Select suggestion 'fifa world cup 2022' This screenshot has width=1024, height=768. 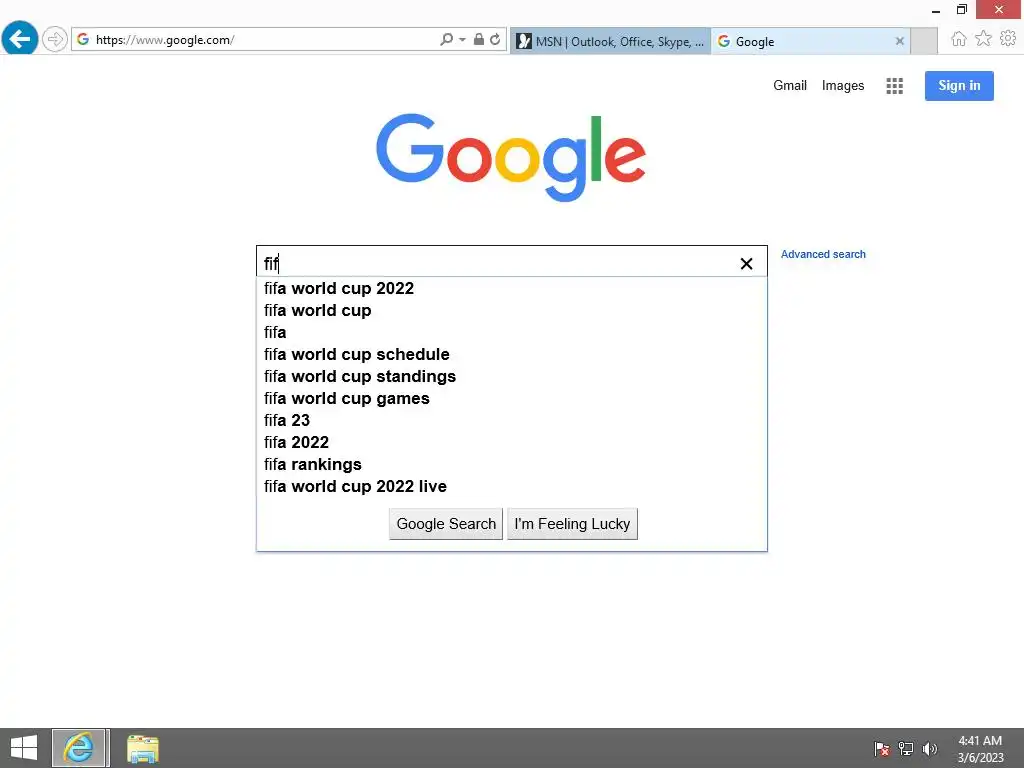(511, 288)
